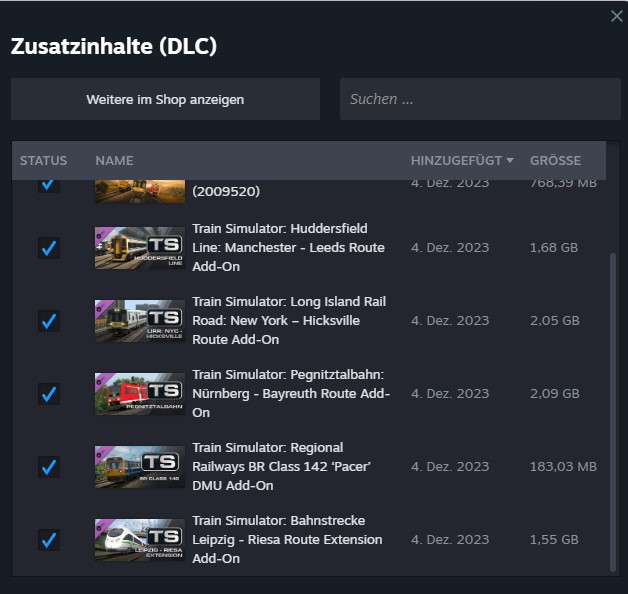Uncheck the Class 142 'Pacer' DMU checkbox
The height and width of the screenshot is (594, 628).
click(x=49, y=466)
